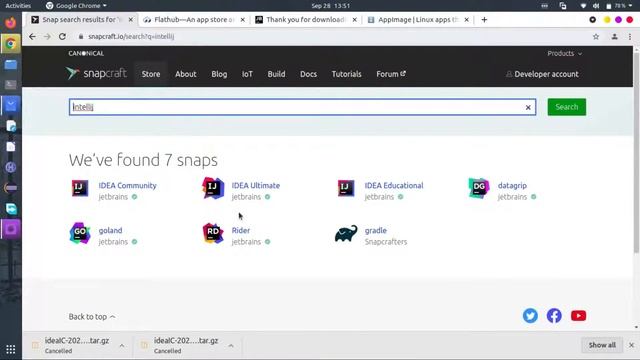
Task: Bookmark this page with the star
Action: 596,36
